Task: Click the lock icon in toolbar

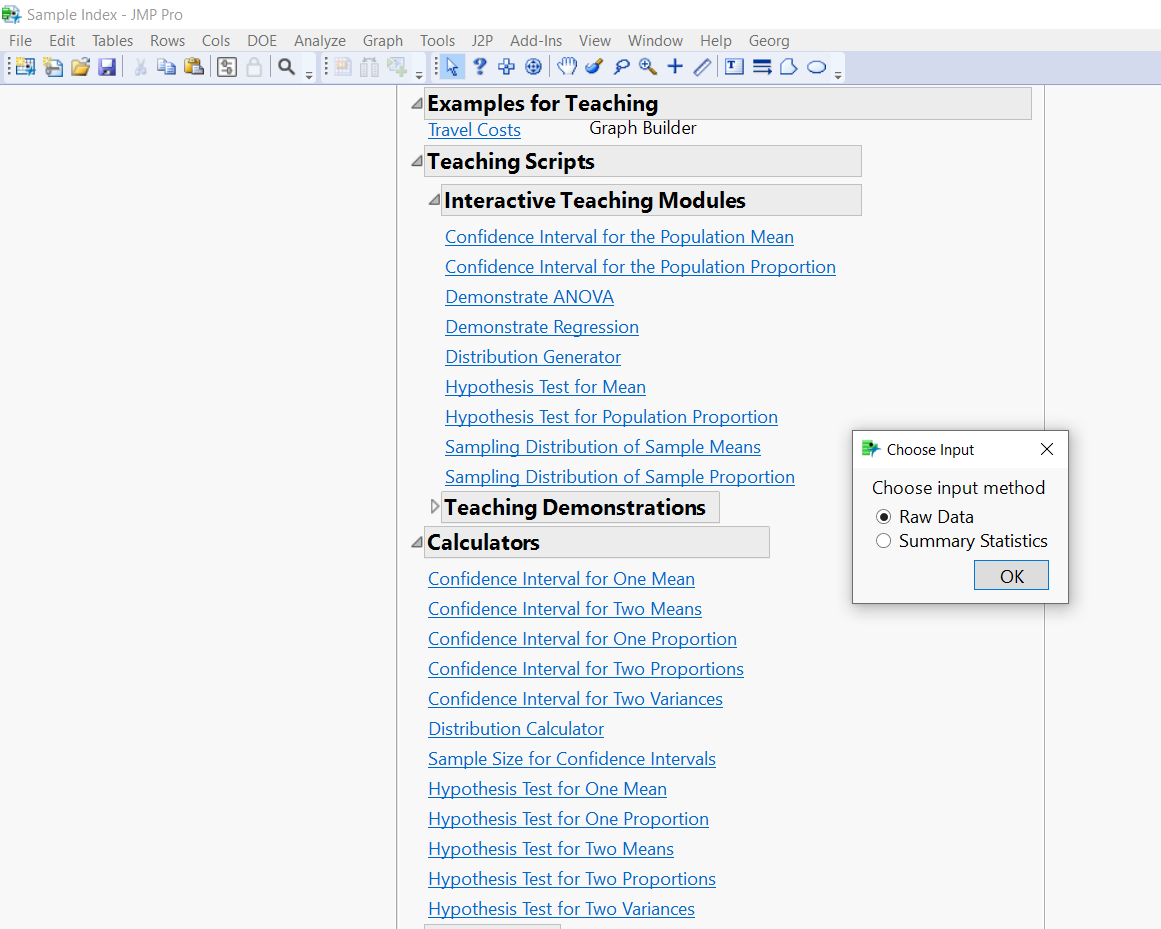Action: pos(254,67)
